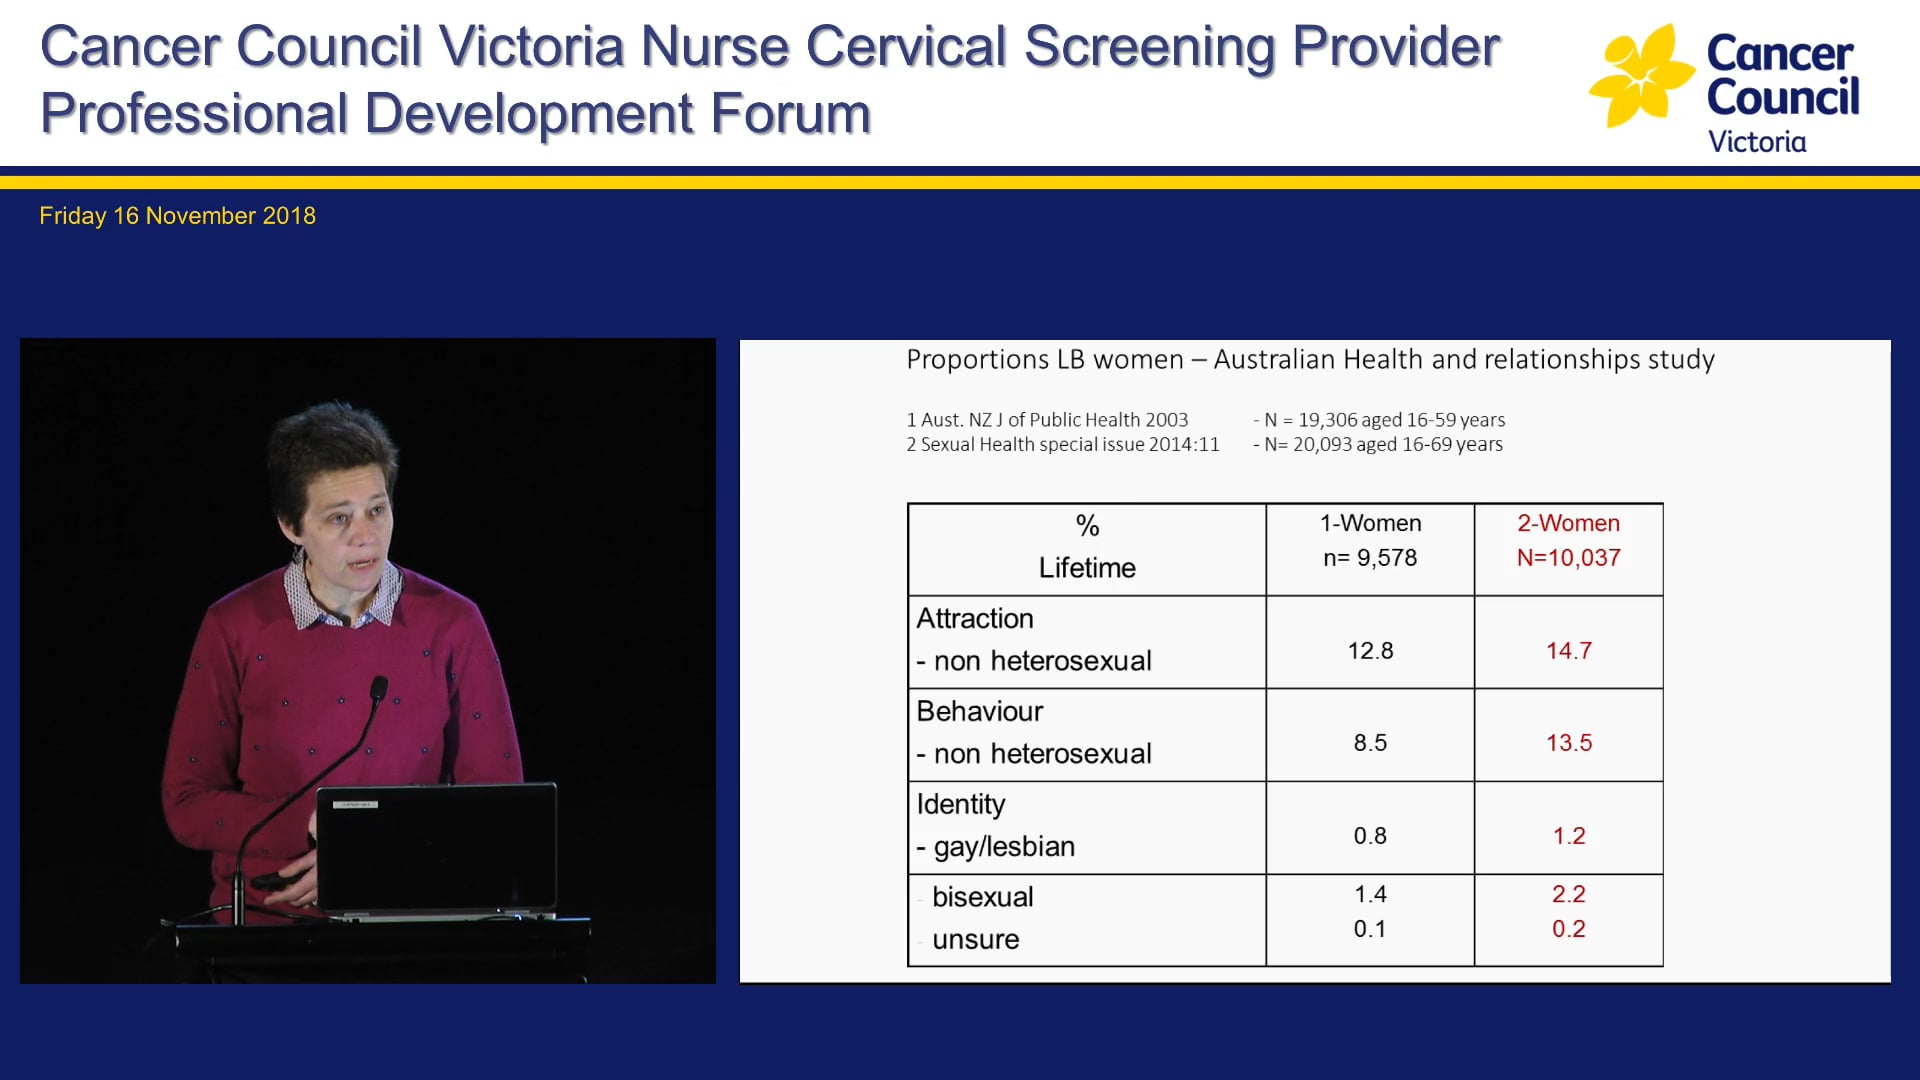This screenshot has height=1080, width=1920.
Task: Click the 'N = 19,306 aged 16-59 years' text
Action: 1378,420
